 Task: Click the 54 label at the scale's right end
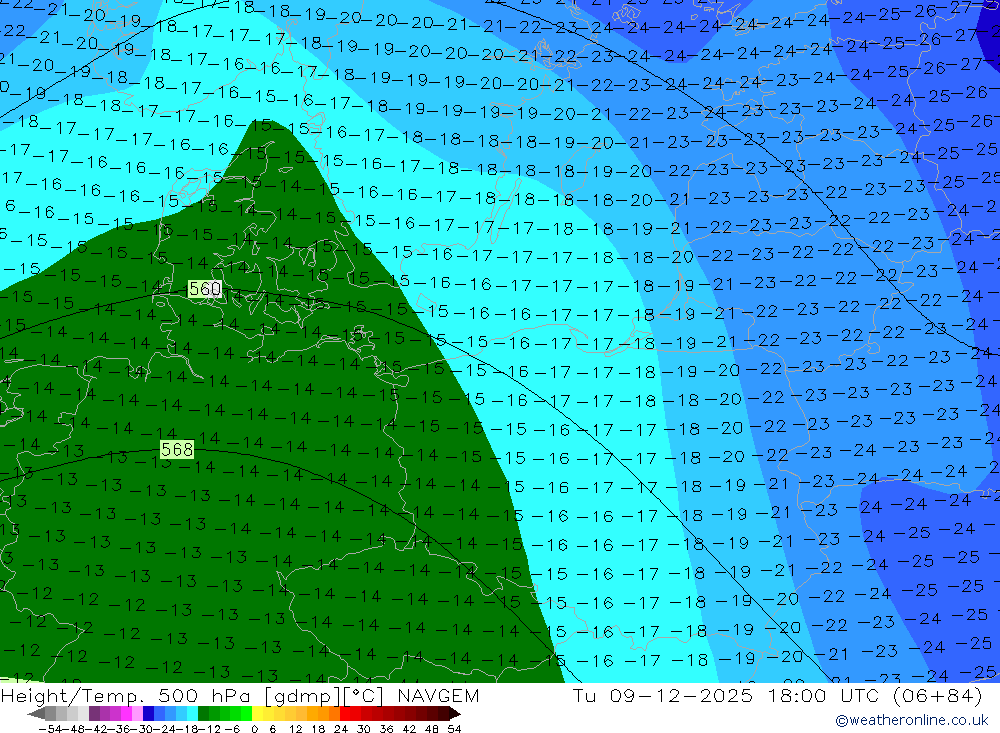click(x=454, y=729)
